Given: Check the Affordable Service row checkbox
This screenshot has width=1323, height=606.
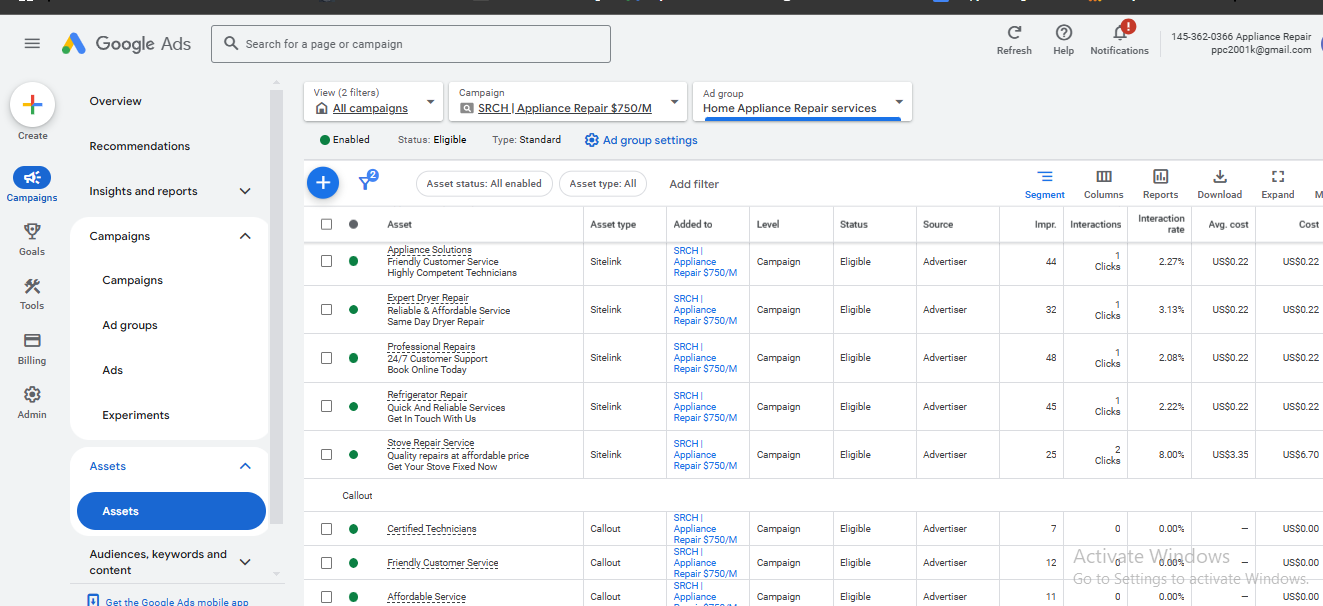Looking at the screenshot, I should tap(326, 596).
